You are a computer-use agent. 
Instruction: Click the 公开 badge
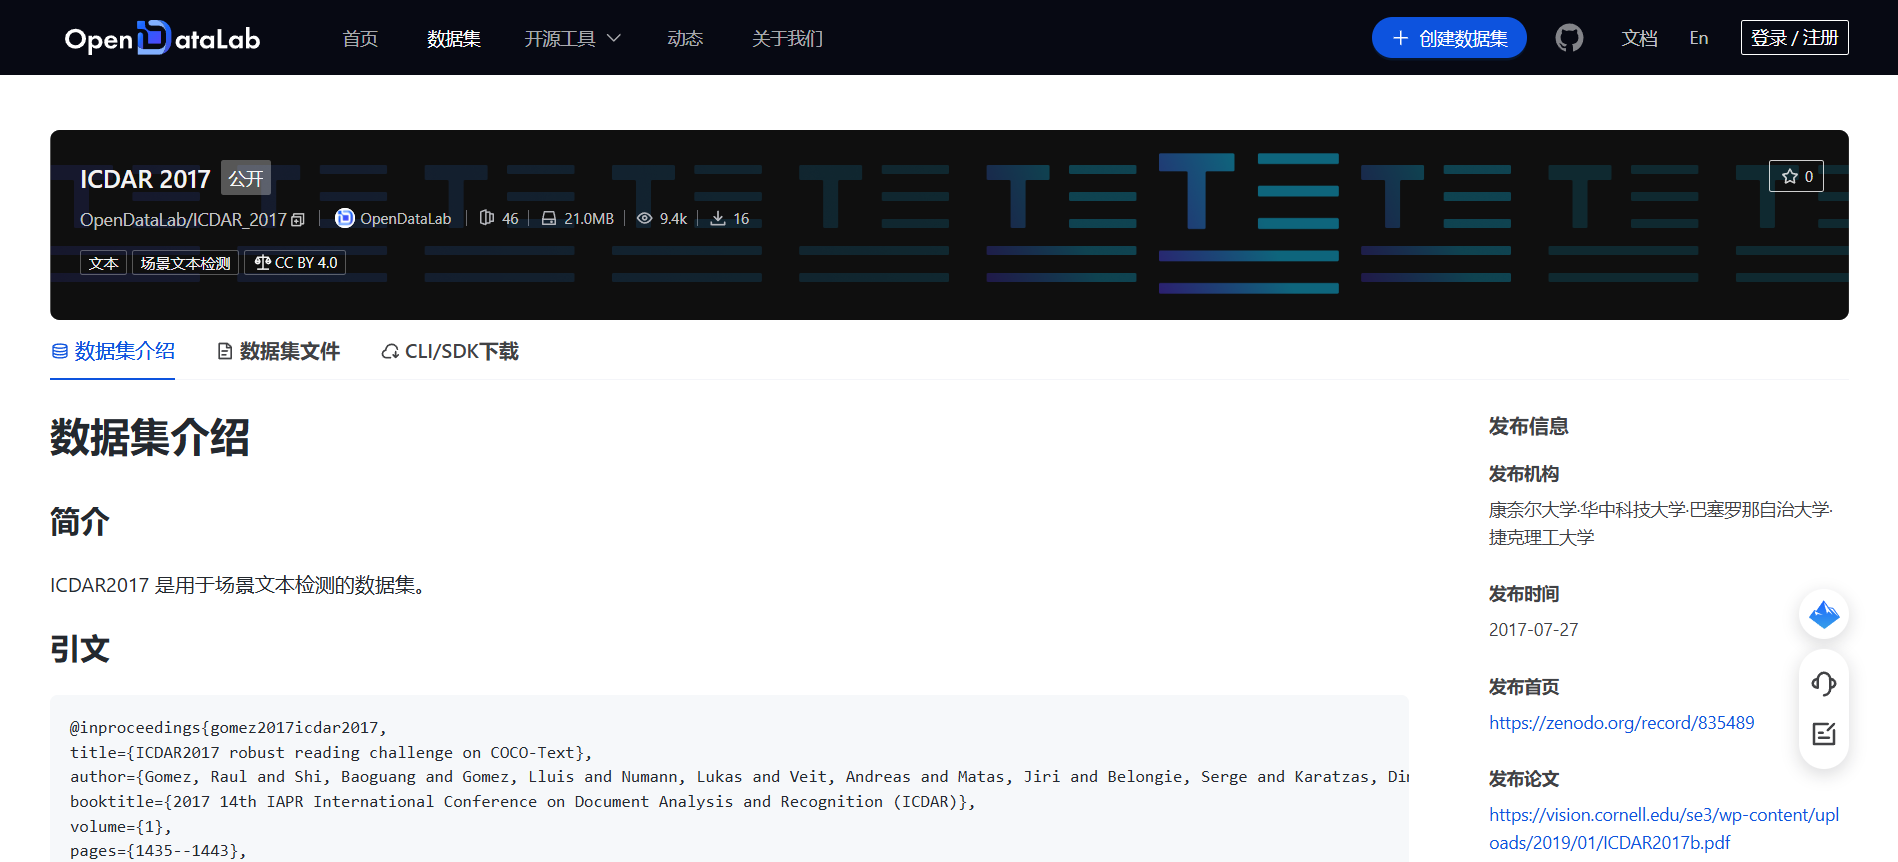[x=246, y=179]
